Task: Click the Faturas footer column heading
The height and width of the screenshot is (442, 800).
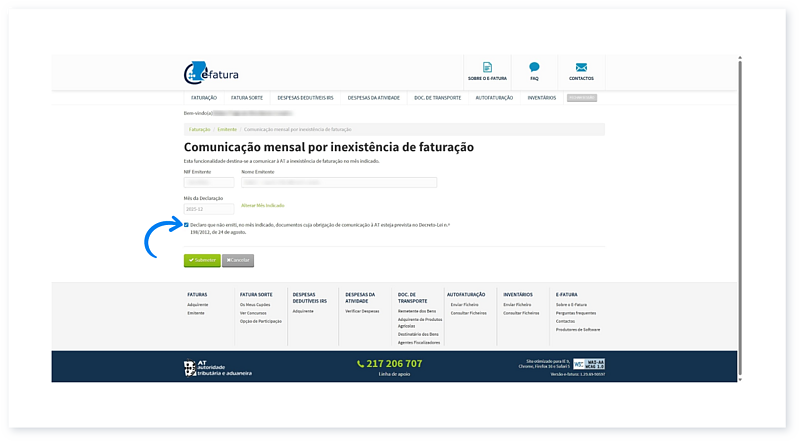Action: click(x=197, y=294)
